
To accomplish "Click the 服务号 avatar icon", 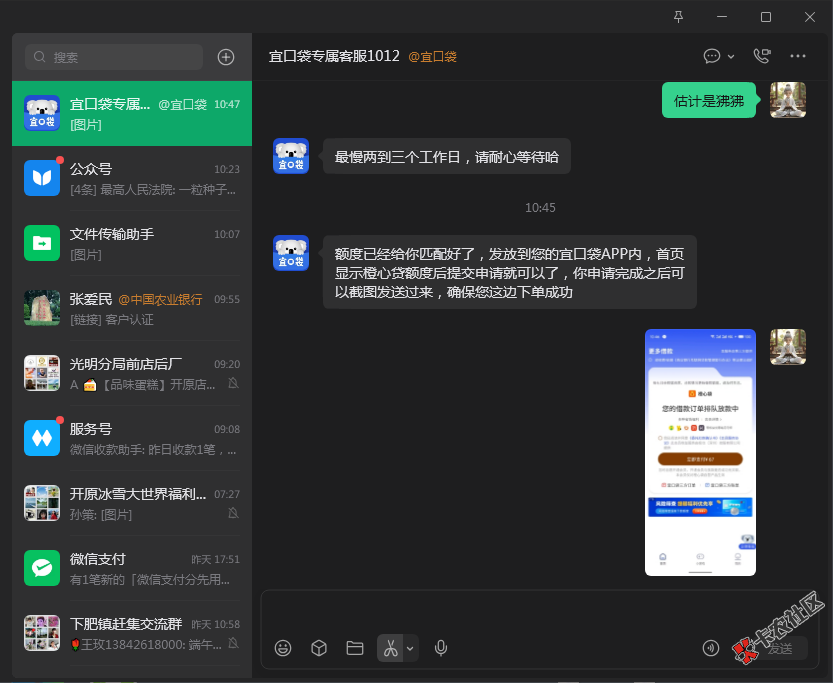I will pos(42,438).
